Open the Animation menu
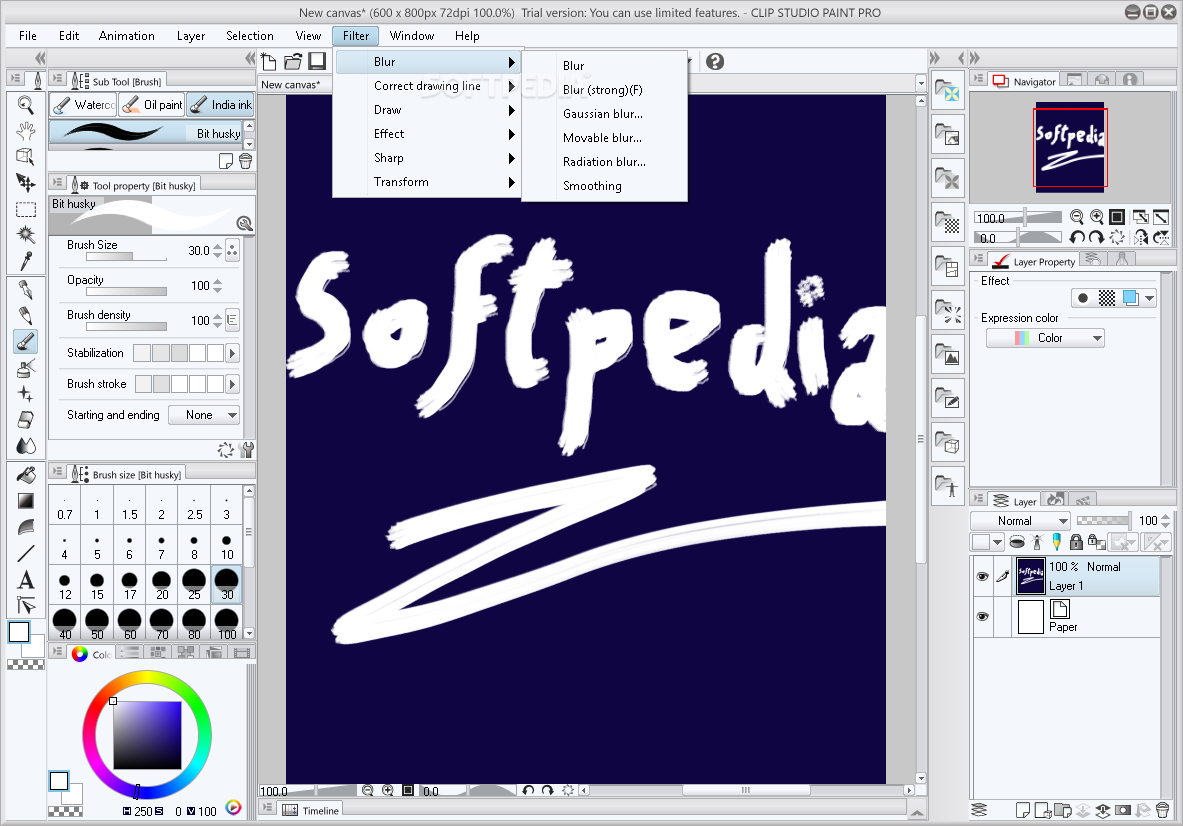The image size is (1183, 826). coord(127,35)
